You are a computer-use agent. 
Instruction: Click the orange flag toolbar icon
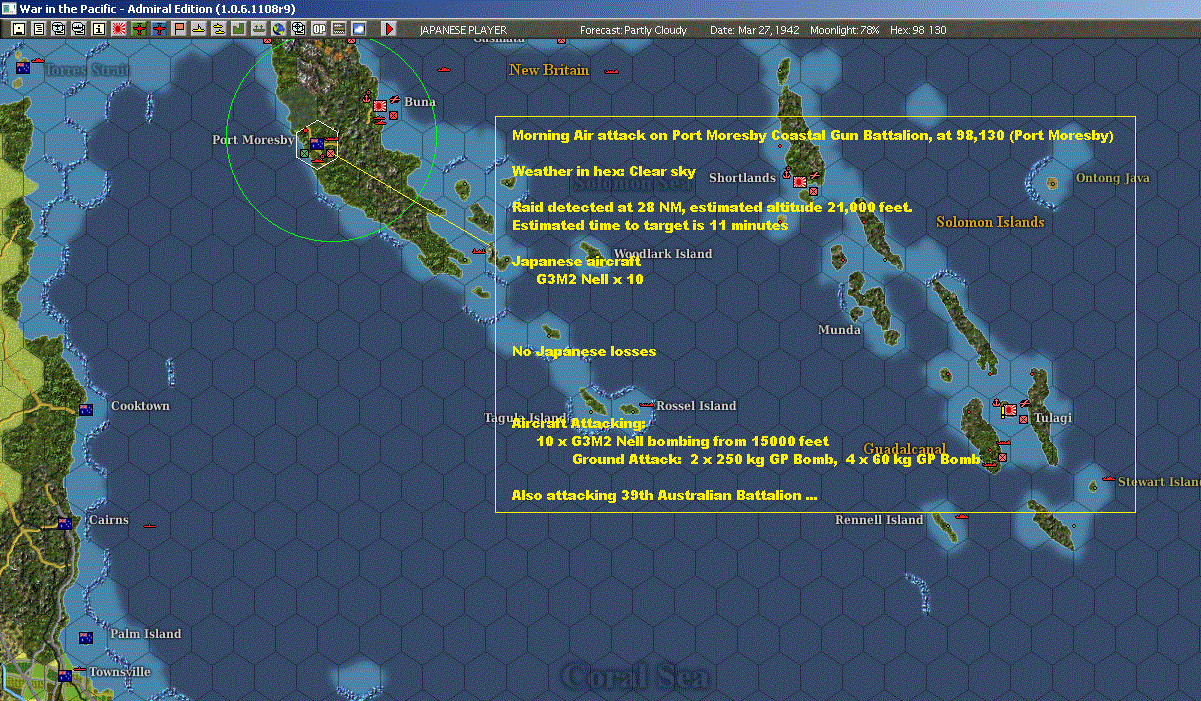(179, 29)
